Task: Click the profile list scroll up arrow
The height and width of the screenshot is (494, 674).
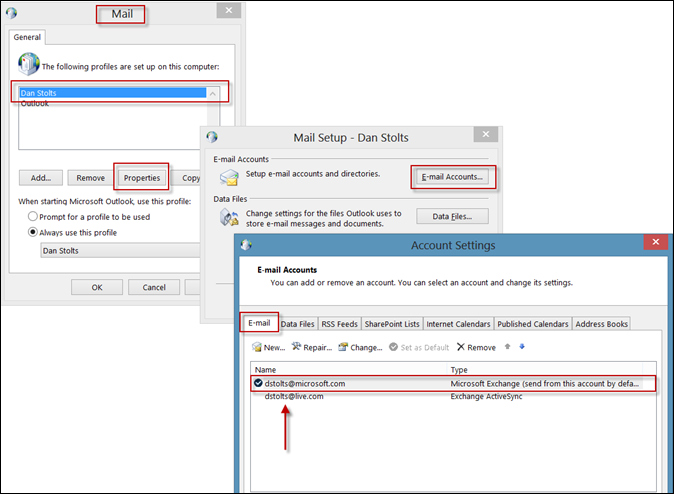Action: [x=213, y=93]
